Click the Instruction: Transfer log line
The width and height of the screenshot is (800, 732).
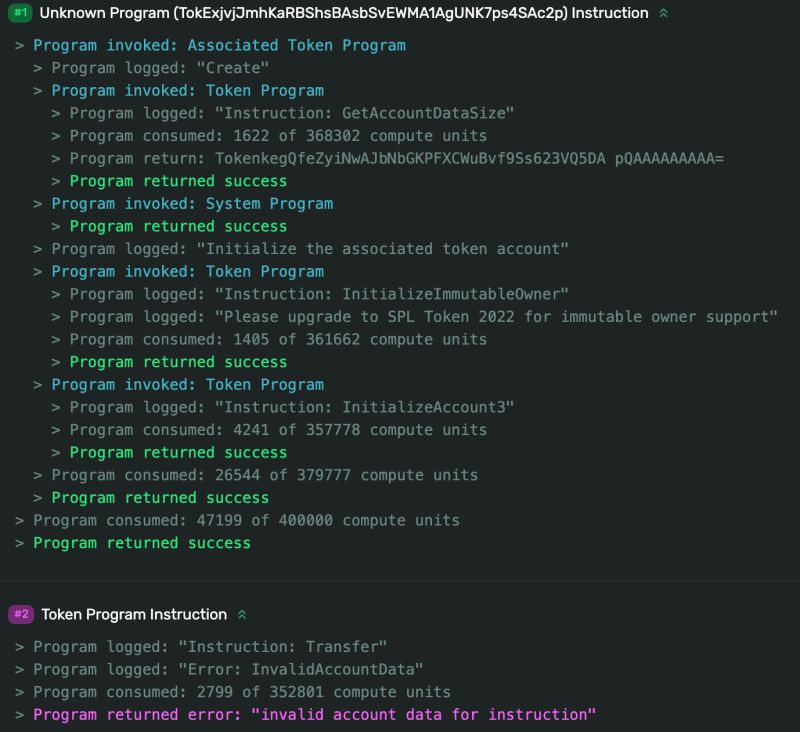coord(210,647)
